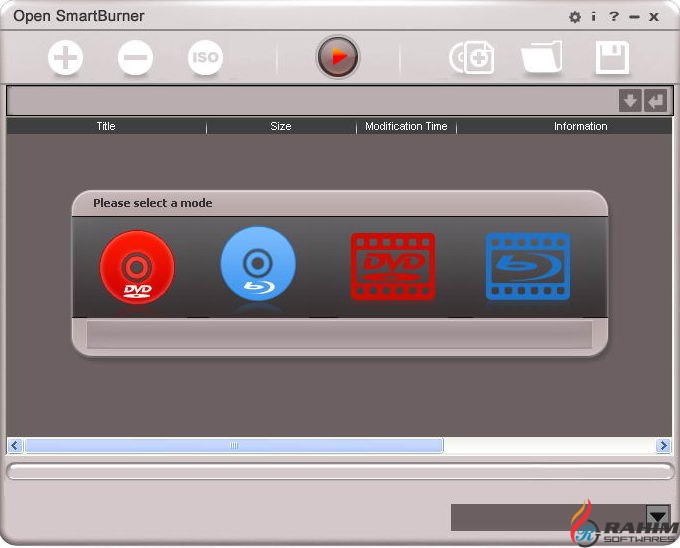Click the down arrow button in path bar
Image resolution: width=680 pixels, height=548 pixels.
click(x=630, y=101)
